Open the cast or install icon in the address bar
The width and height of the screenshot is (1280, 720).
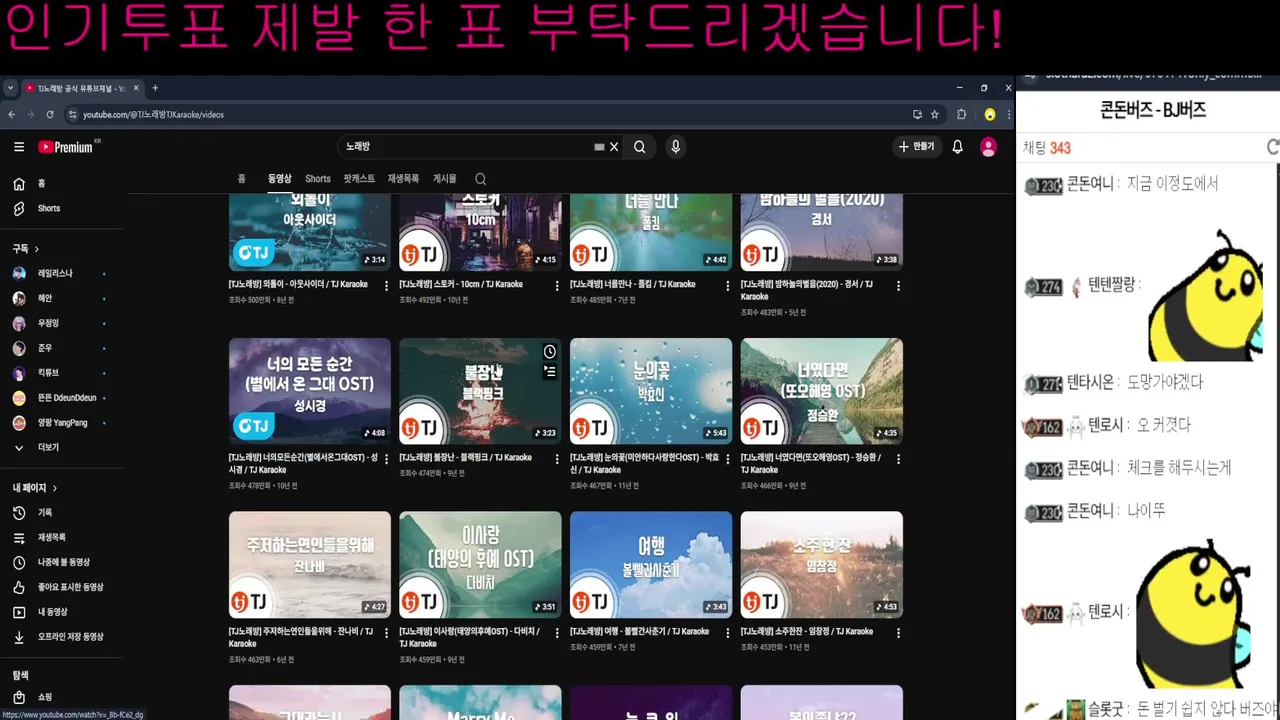(x=917, y=115)
